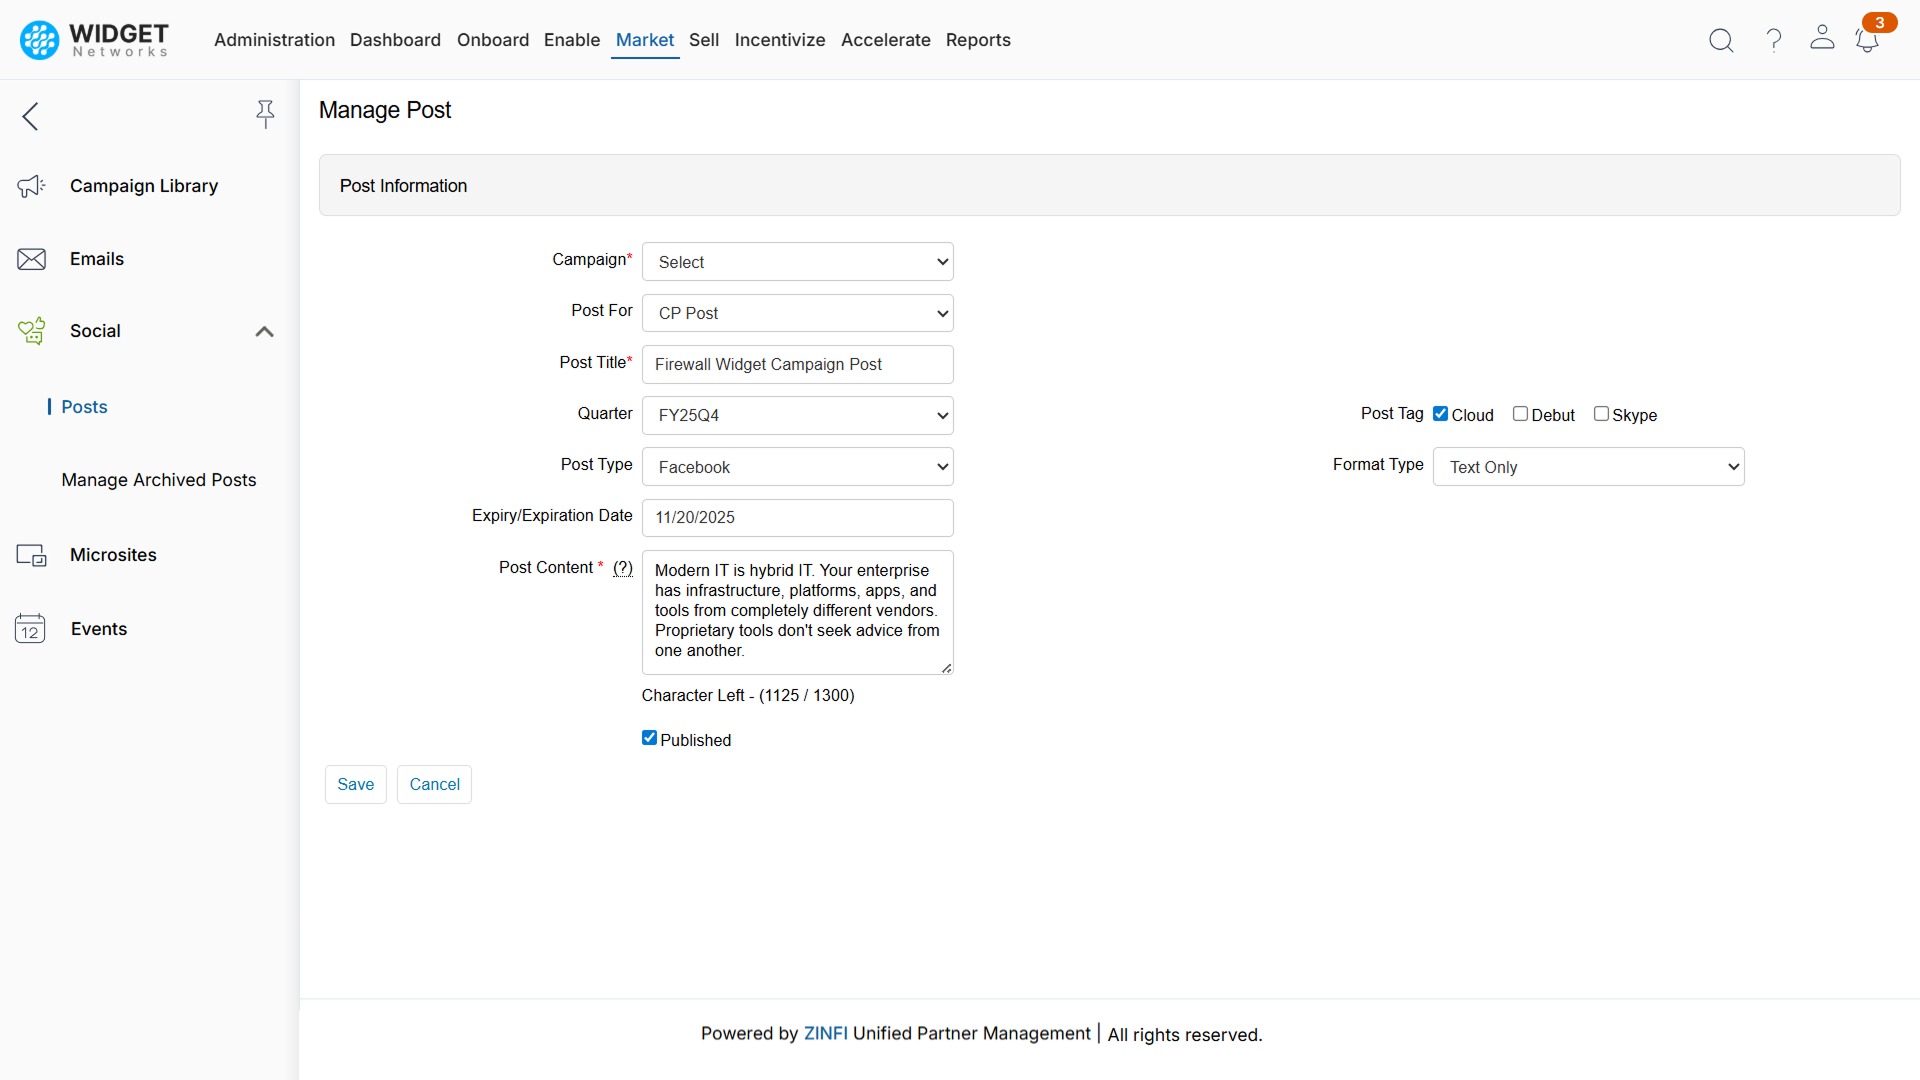
Task: Open the user profile menu
Action: (1822, 40)
